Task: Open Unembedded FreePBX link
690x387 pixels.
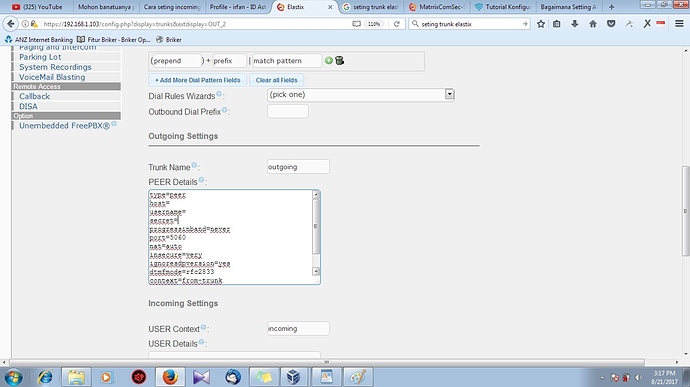Action: (x=64, y=126)
